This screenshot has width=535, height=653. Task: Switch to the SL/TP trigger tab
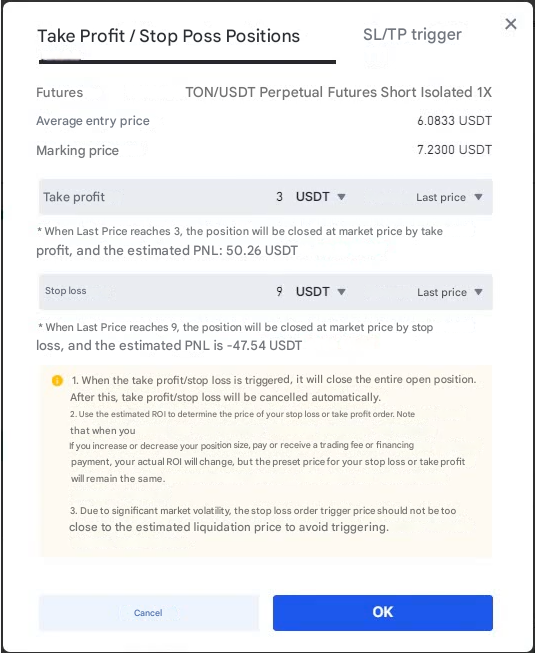tap(412, 35)
